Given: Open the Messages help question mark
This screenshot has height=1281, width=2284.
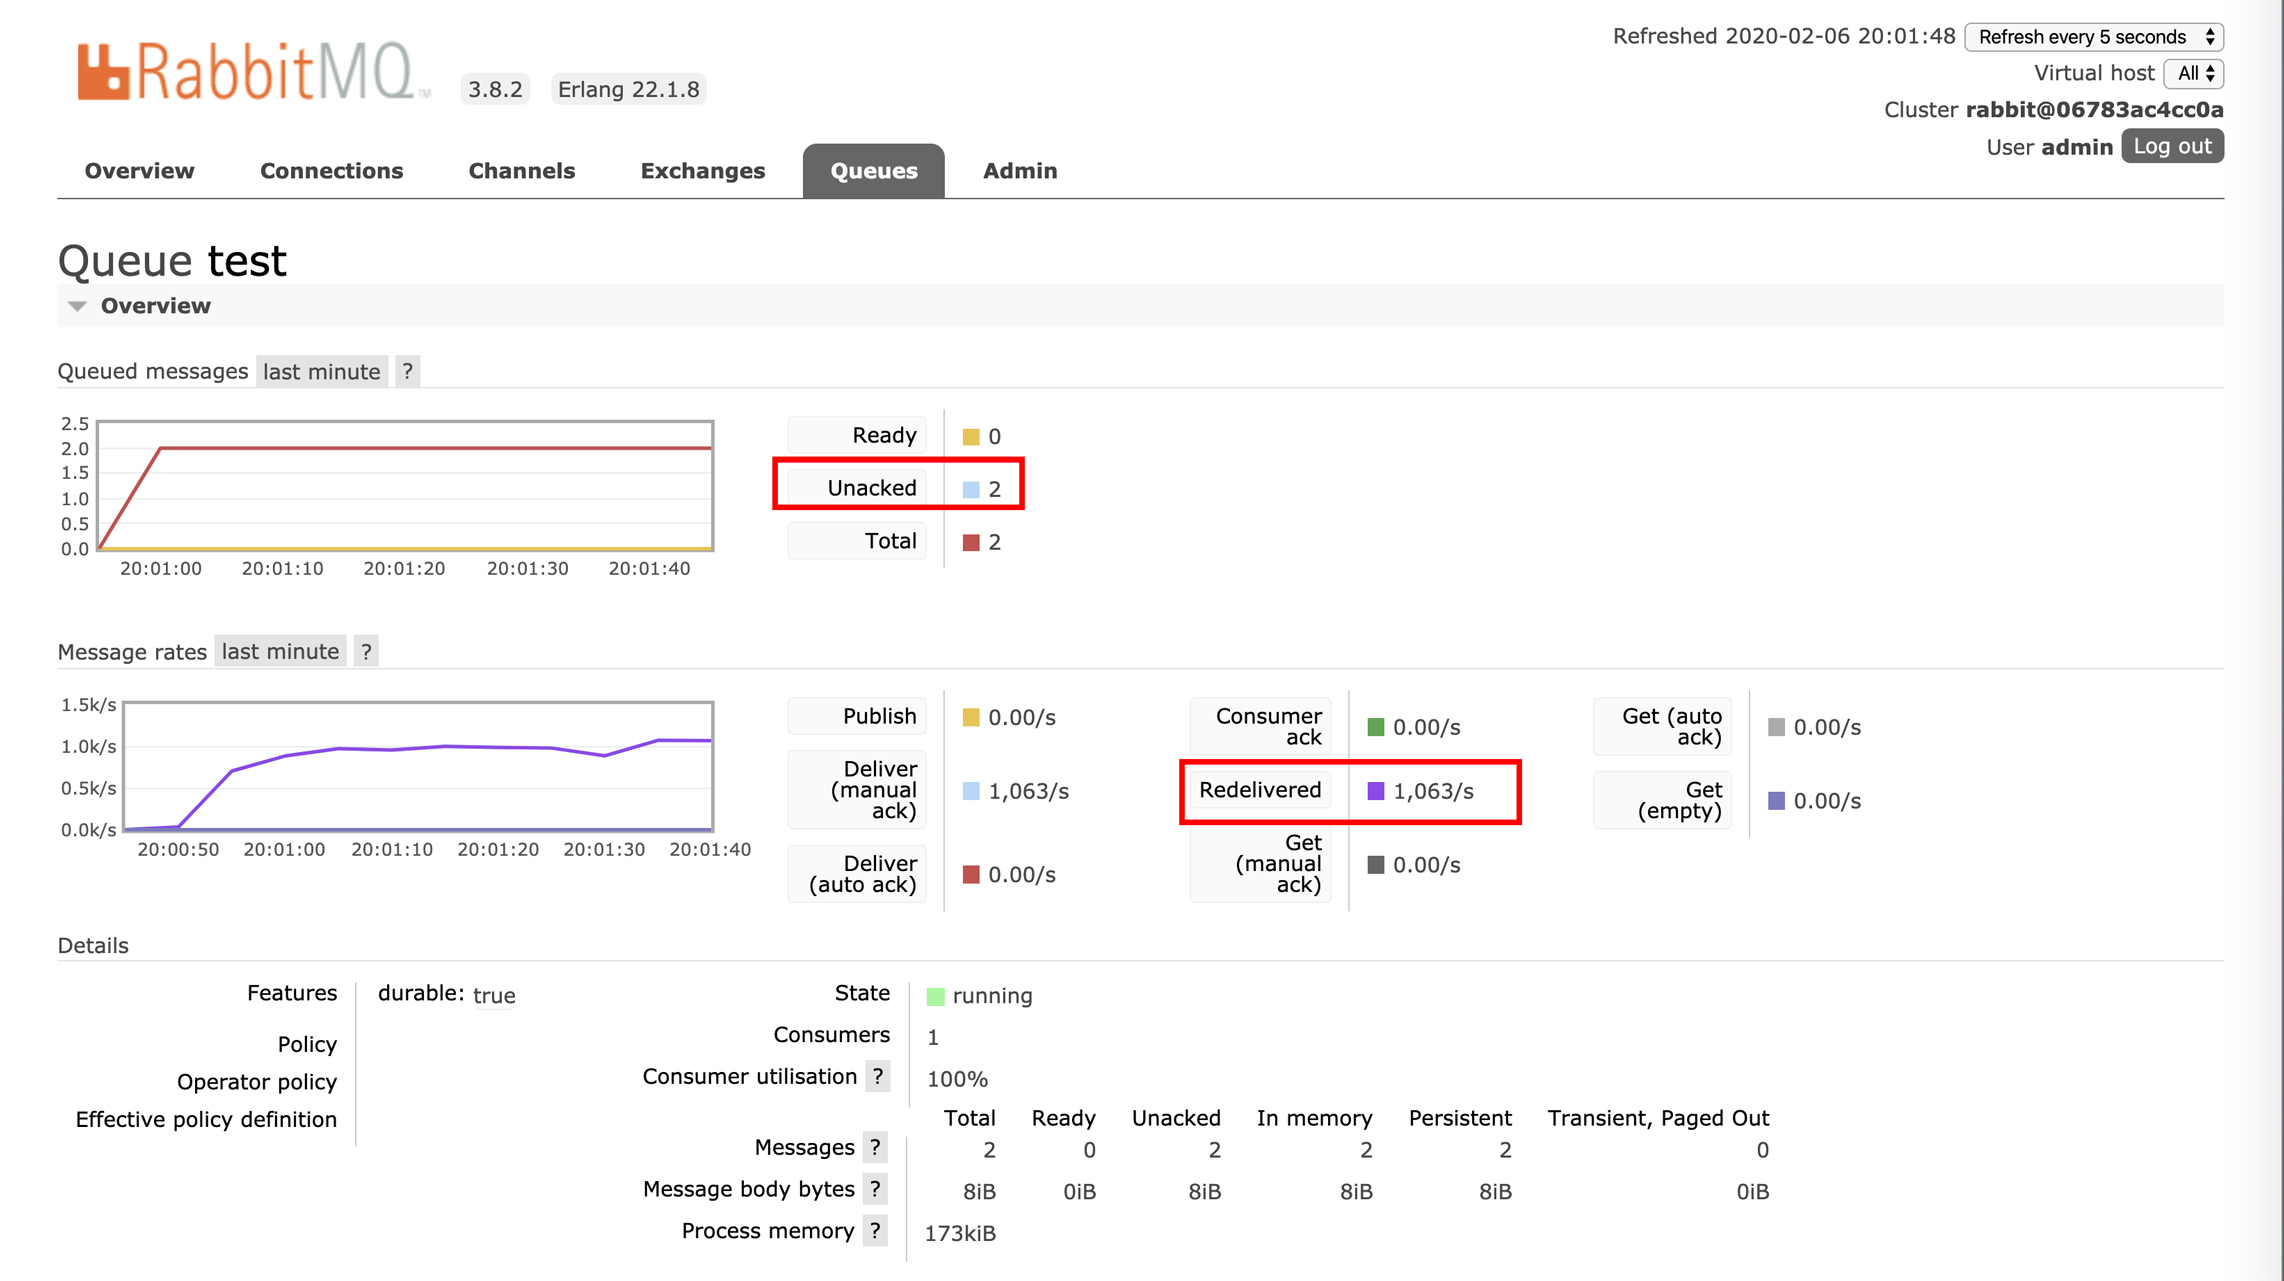Looking at the screenshot, I should point(875,1148).
